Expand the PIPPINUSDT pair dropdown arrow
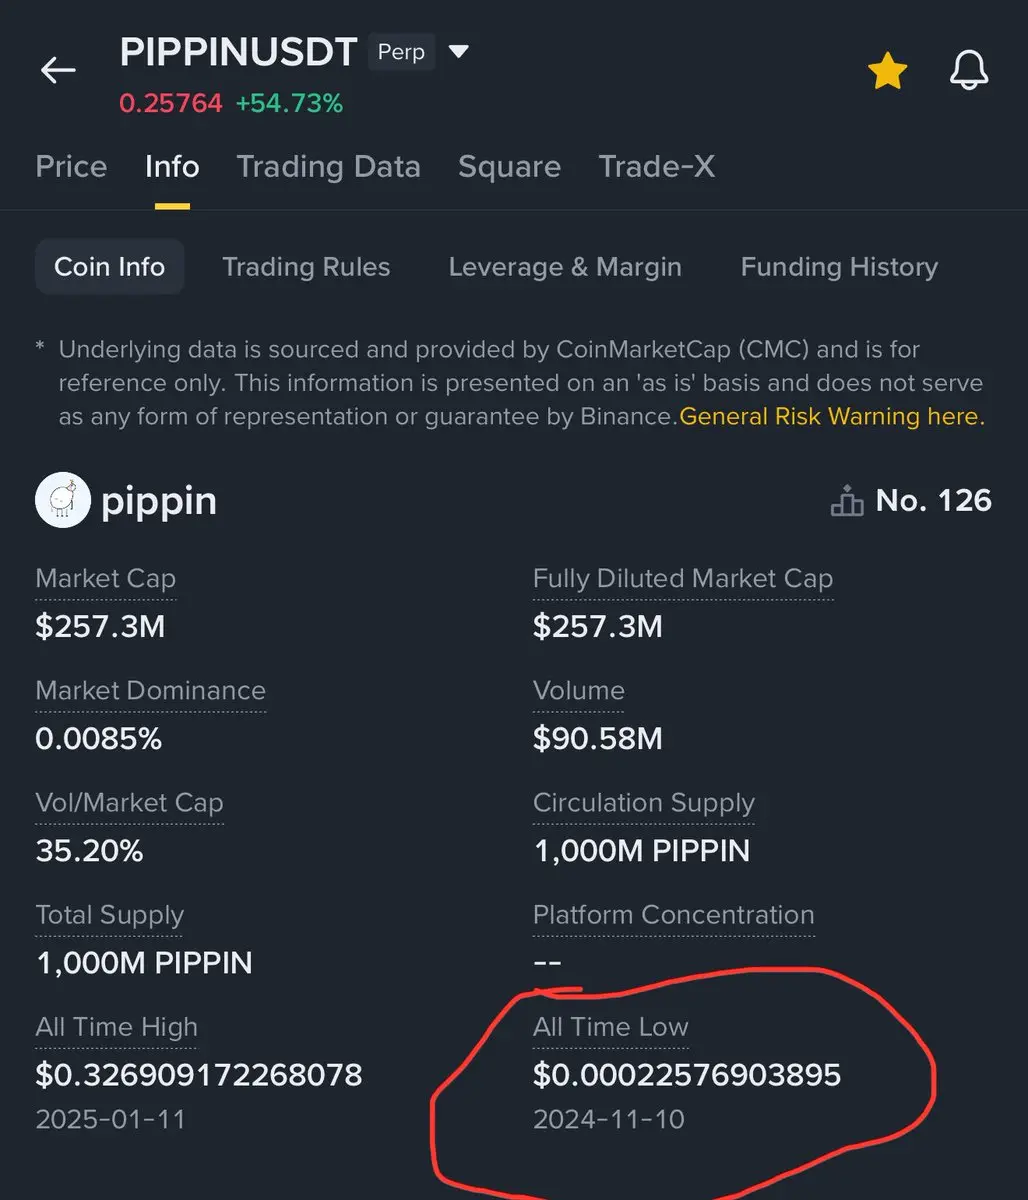The image size is (1028, 1200). click(458, 51)
